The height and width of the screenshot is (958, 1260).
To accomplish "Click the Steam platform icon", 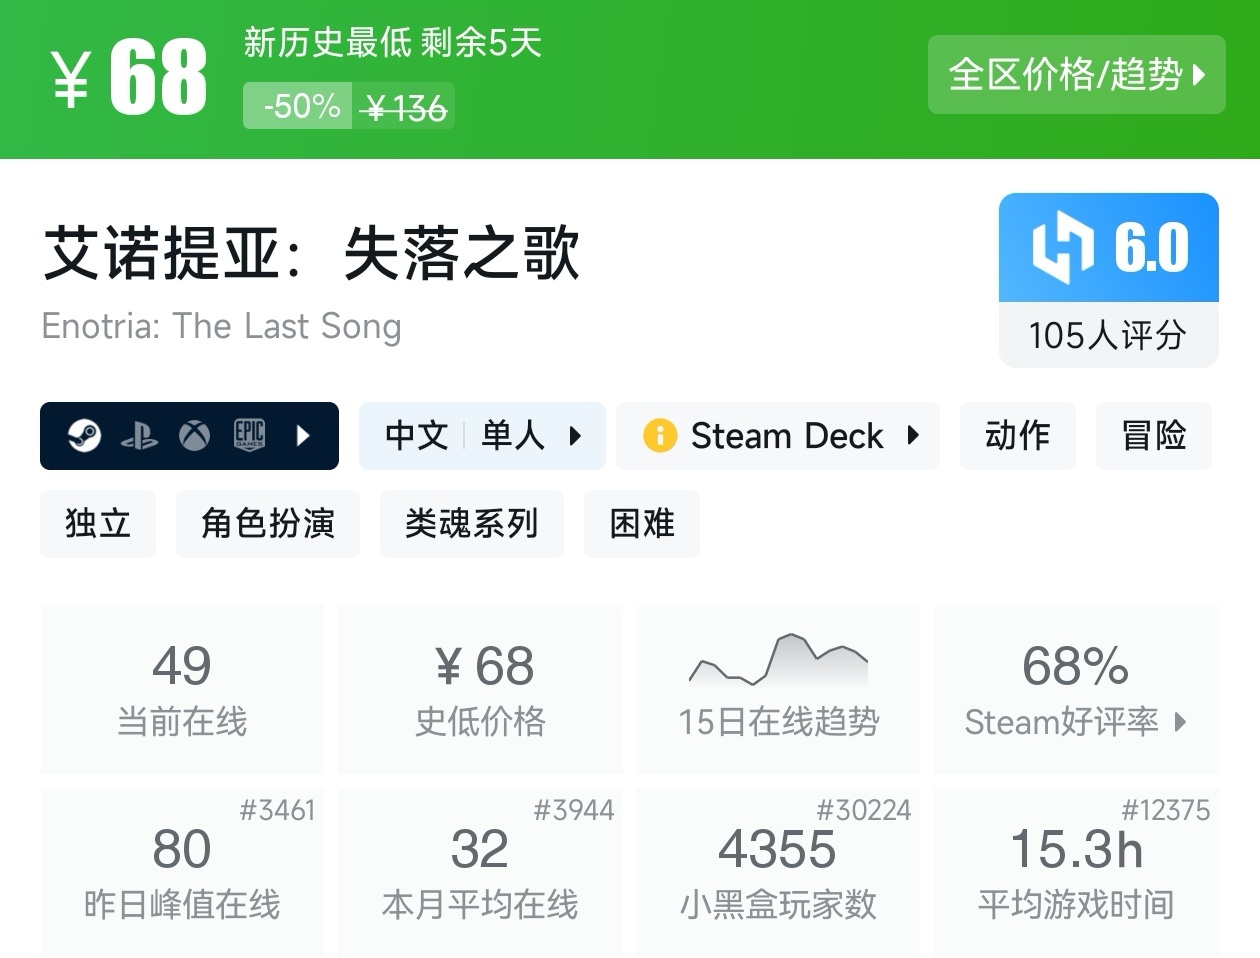I will click(x=85, y=436).
